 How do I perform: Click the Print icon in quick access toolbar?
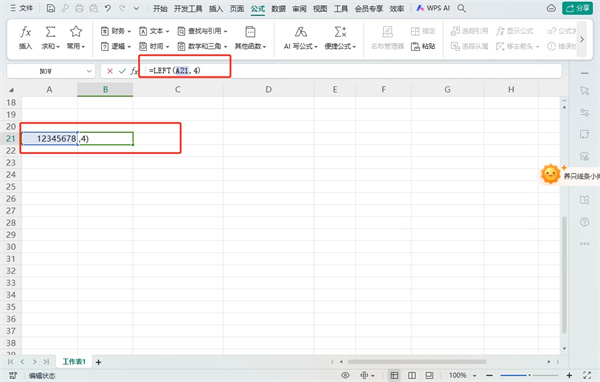pyautogui.click(x=79, y=8)
